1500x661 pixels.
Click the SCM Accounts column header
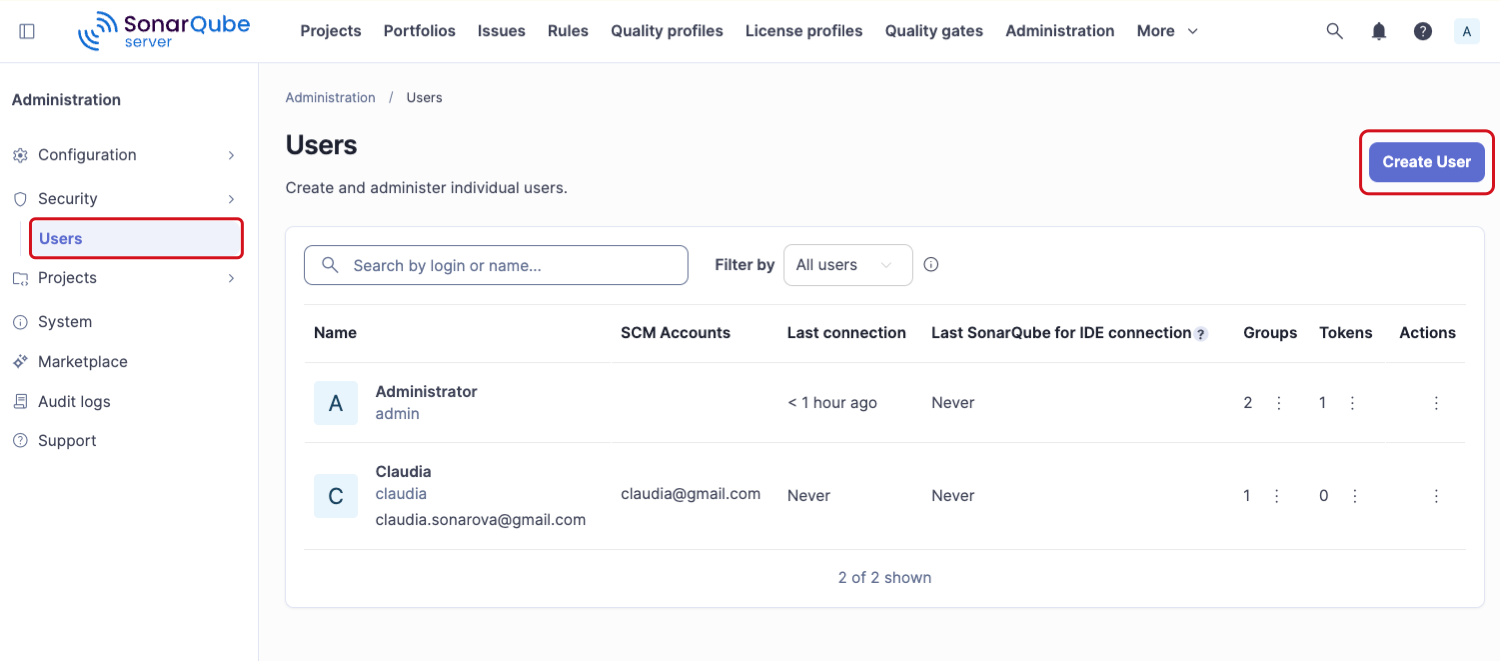(x=676, y=333)
